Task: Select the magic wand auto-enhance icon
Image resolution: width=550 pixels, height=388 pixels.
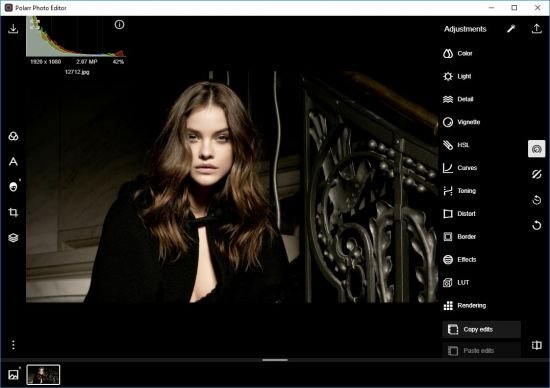Action: pos(511,29)
